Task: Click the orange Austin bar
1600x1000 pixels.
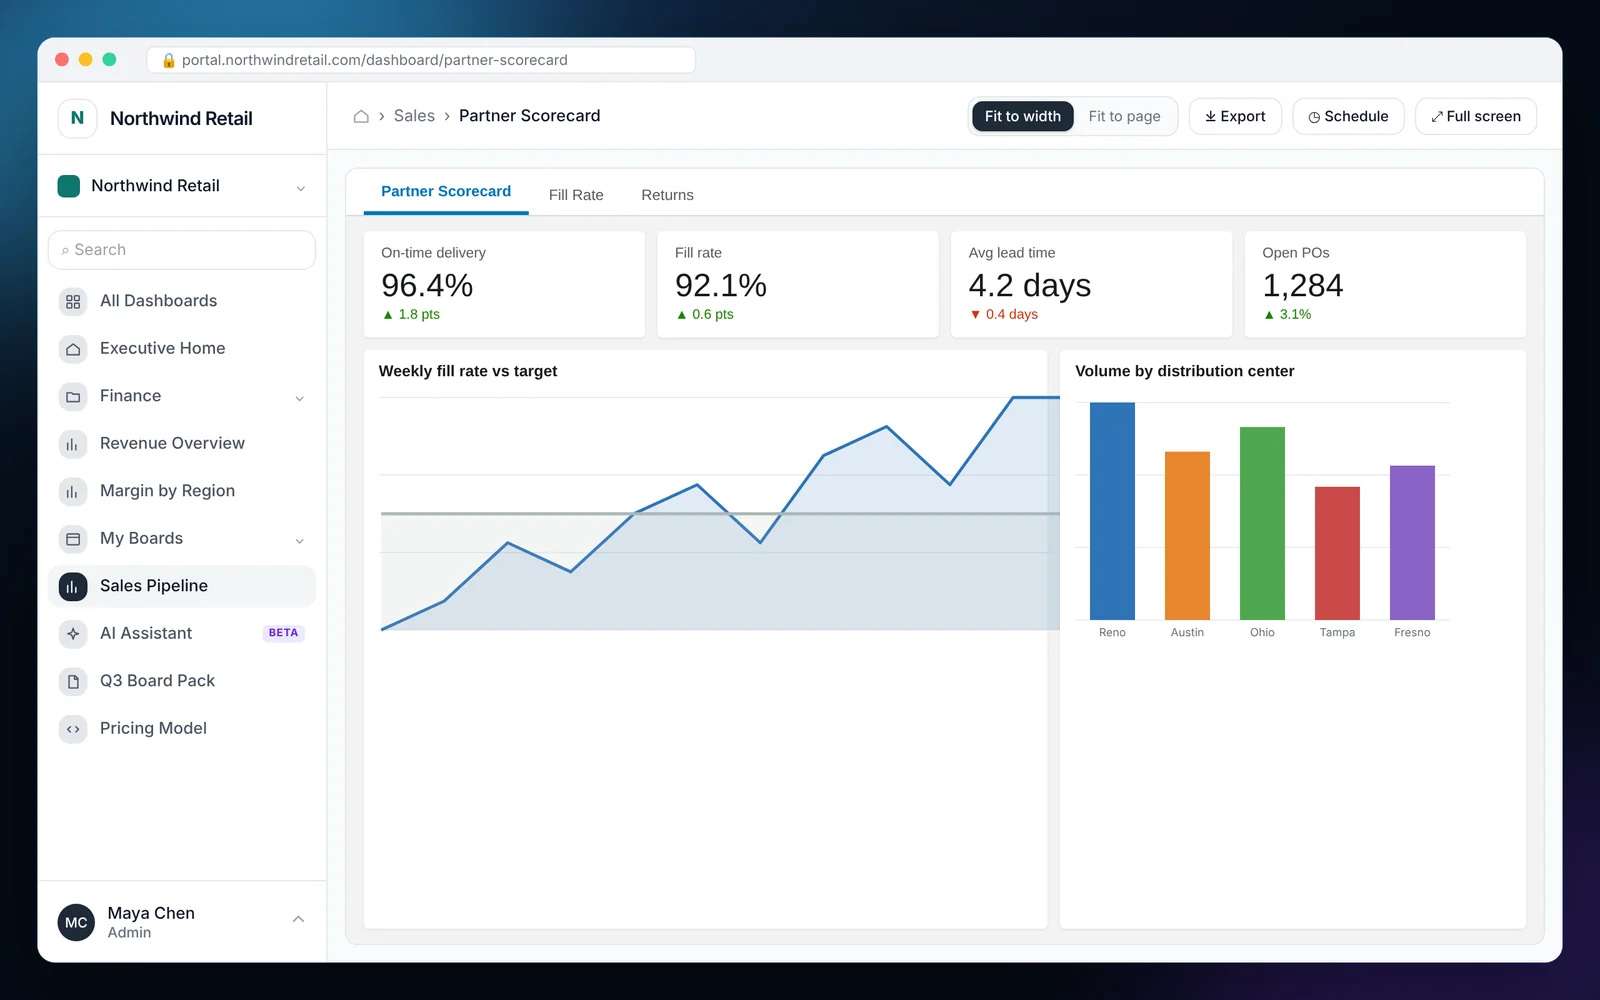Action: pos(1187,536)
